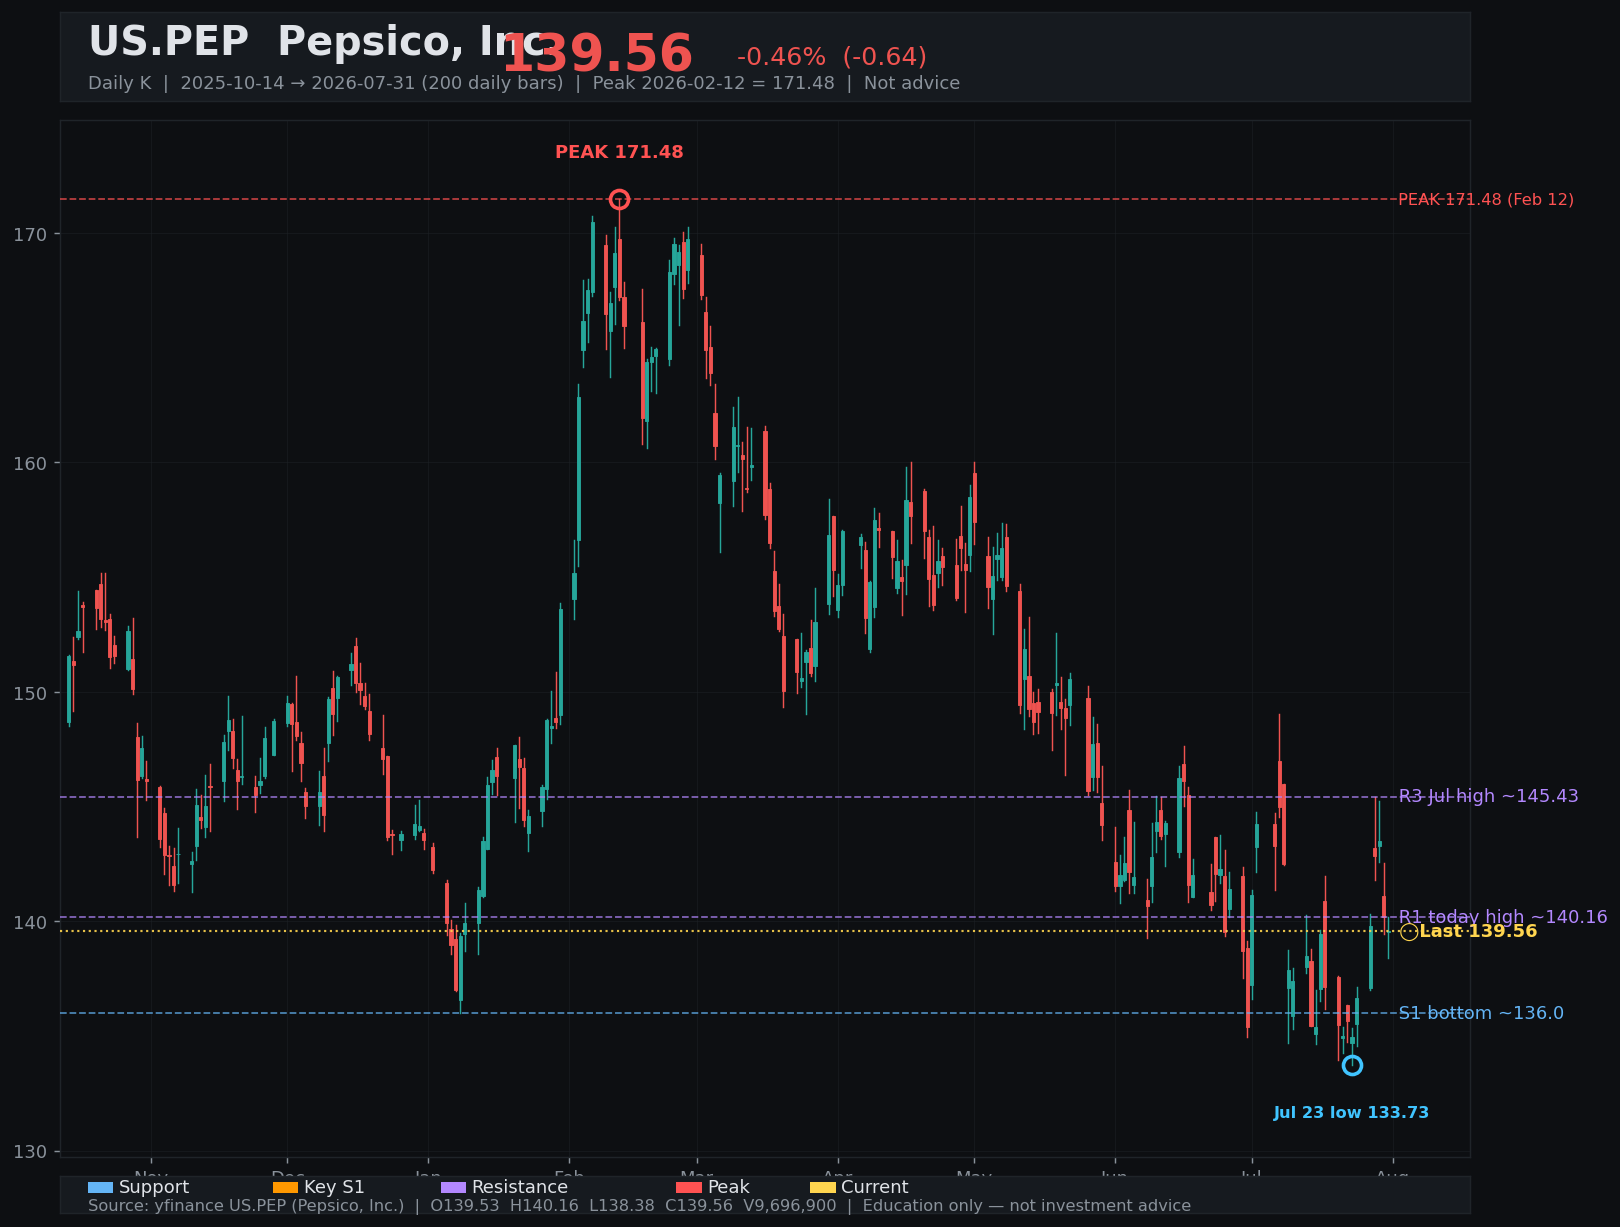Screen dimensions: 1620x1227
Task: Click the 140 y-axis tick label
Action: 30,923
